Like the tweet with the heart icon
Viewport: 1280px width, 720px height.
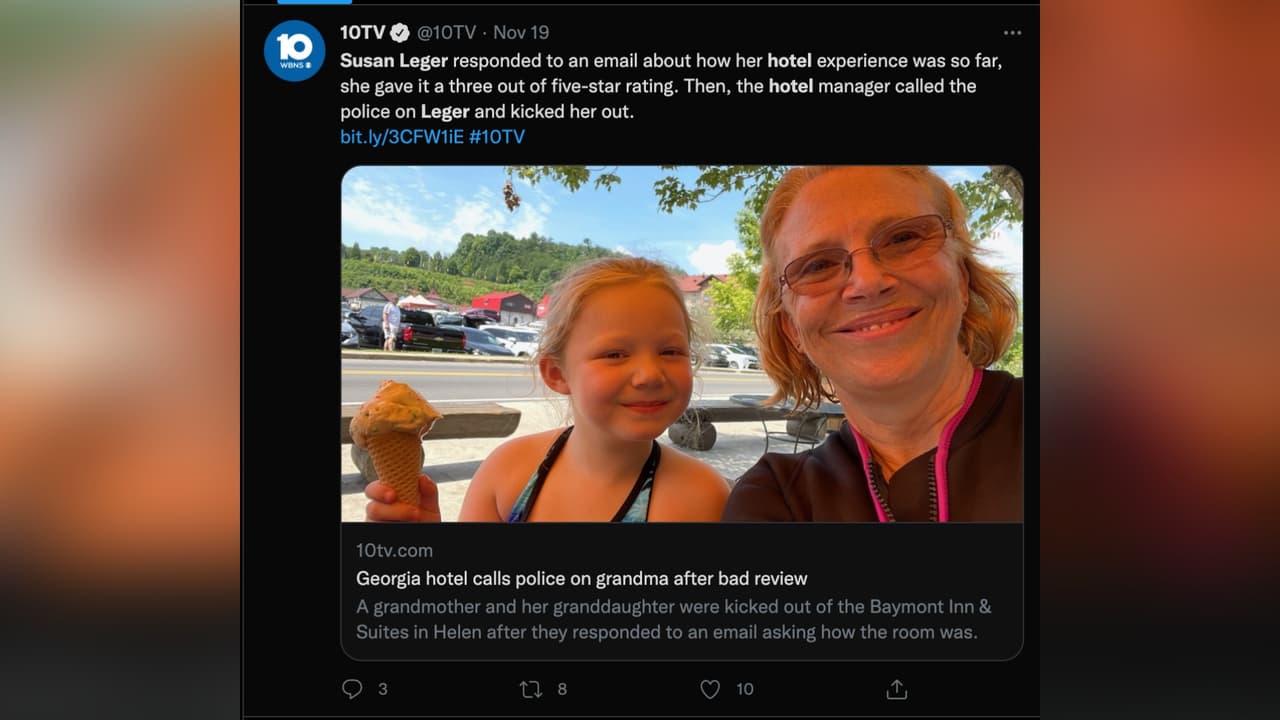(x=710, y=689)
